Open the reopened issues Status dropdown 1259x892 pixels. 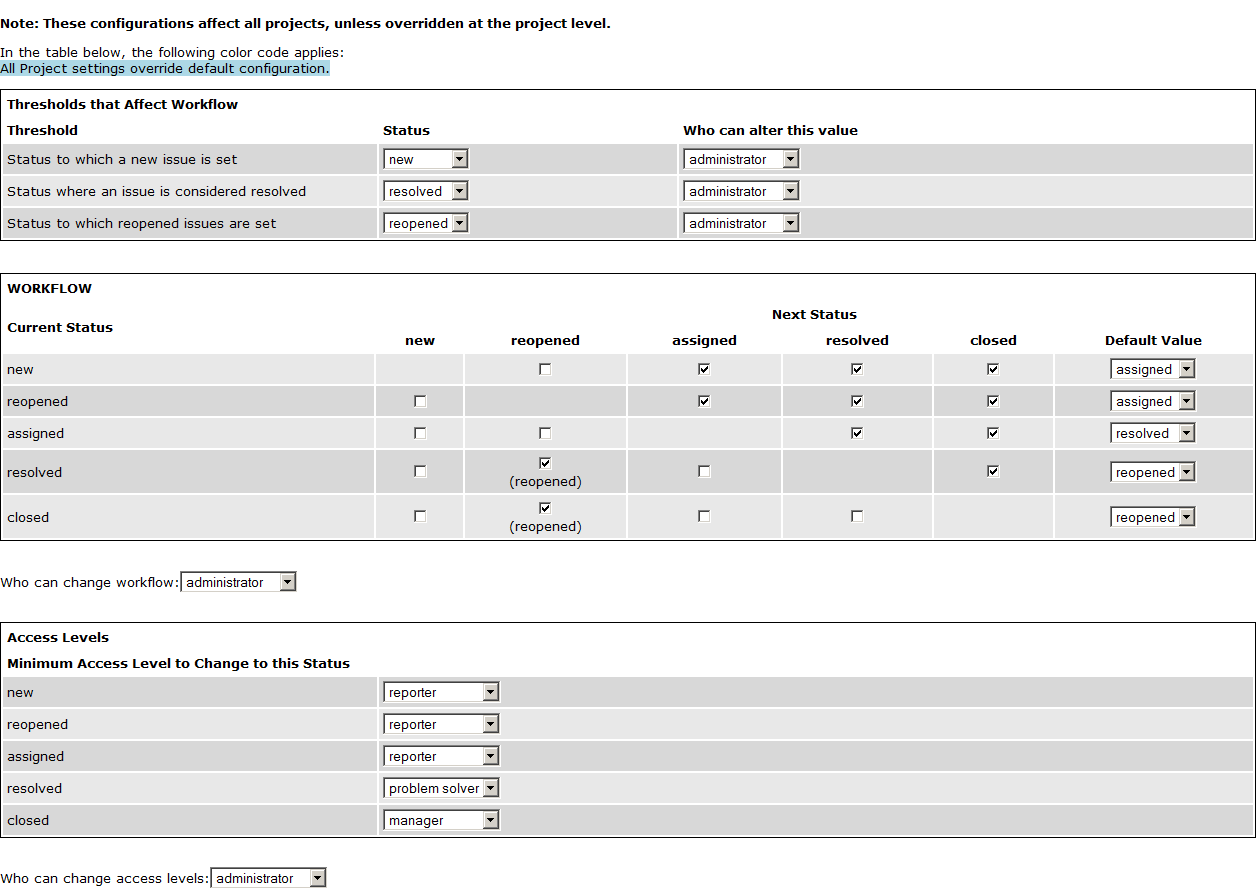tap(425, 223)
